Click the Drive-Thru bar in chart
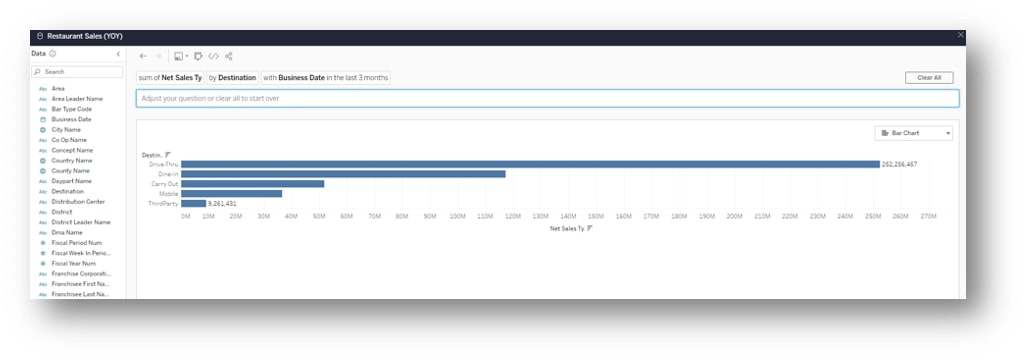This screenshot has height=360, width=1028. click(x=530, y=164)
